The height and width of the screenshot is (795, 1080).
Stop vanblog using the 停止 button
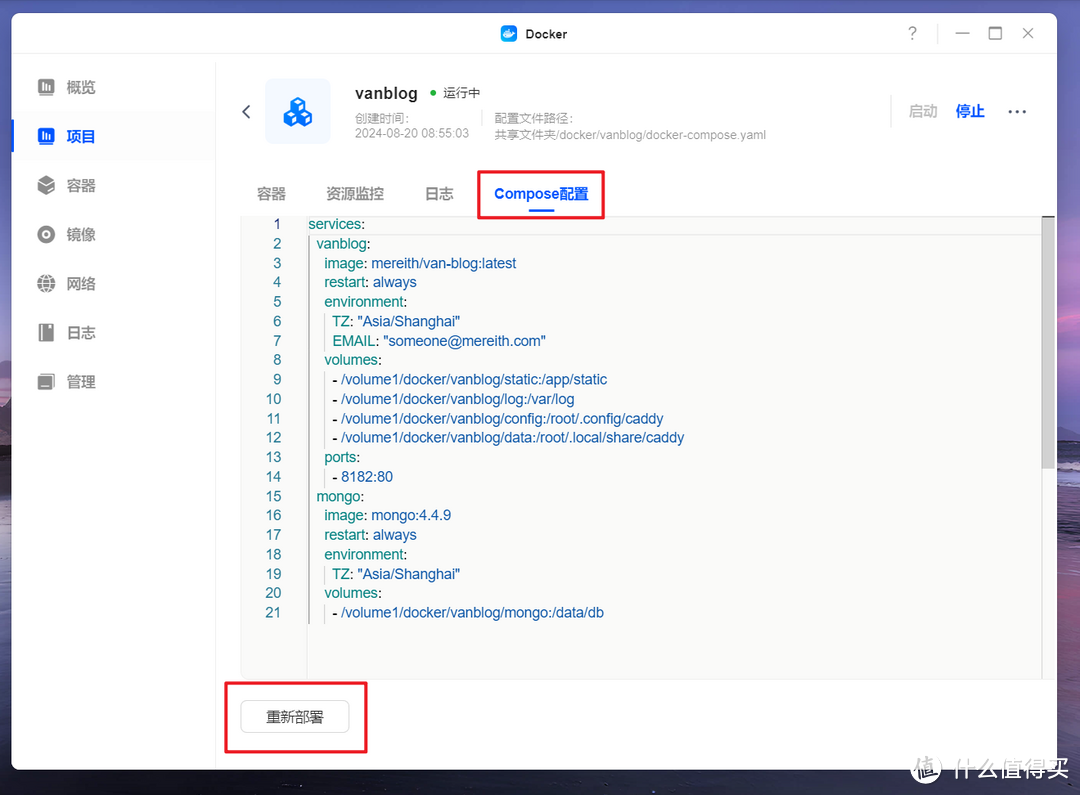click(969, 111)
